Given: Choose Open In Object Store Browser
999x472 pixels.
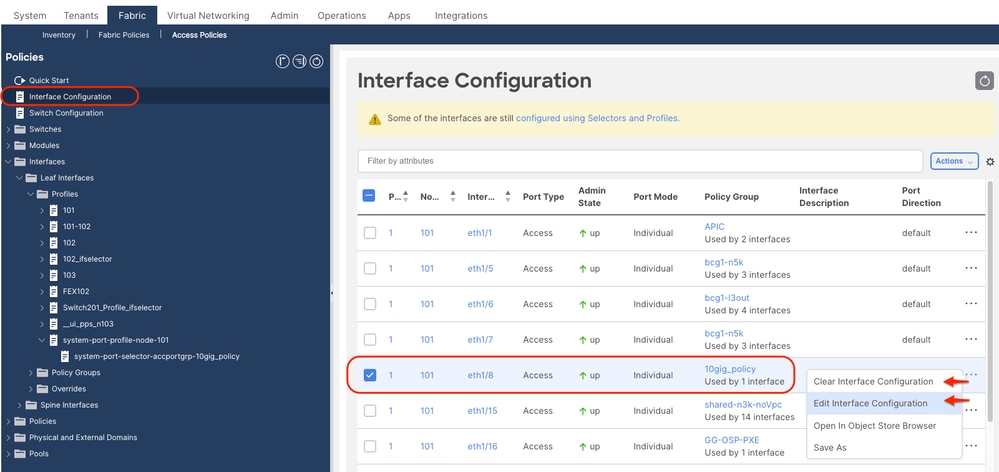Looking at the screenshot, I should (875, 426).
